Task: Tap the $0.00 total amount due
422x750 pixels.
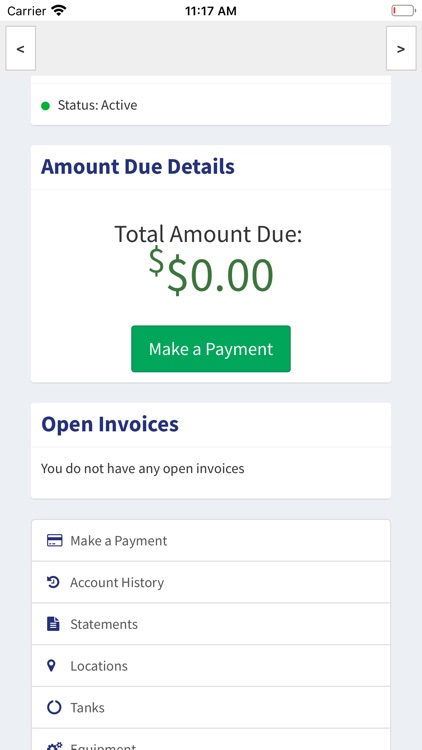Action: (x=211, y=273)
